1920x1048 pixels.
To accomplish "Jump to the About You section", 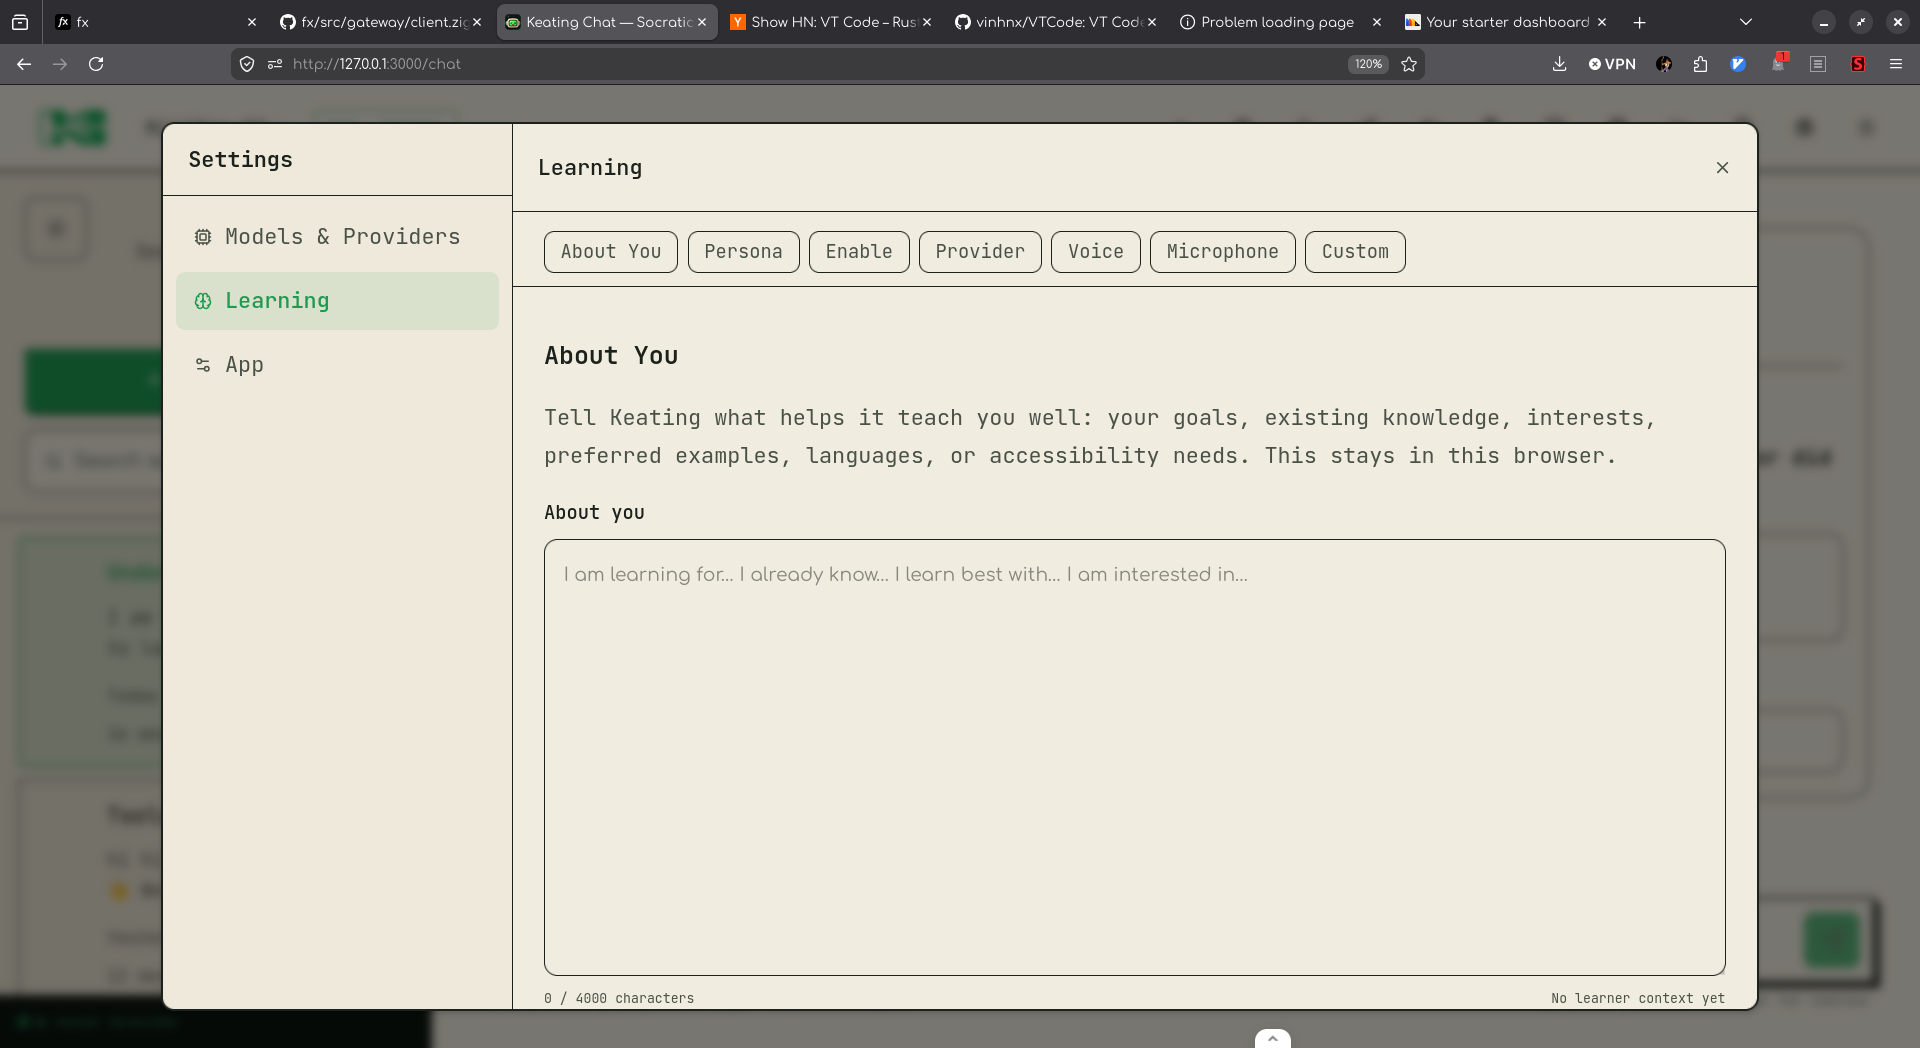I will [611, 252].
